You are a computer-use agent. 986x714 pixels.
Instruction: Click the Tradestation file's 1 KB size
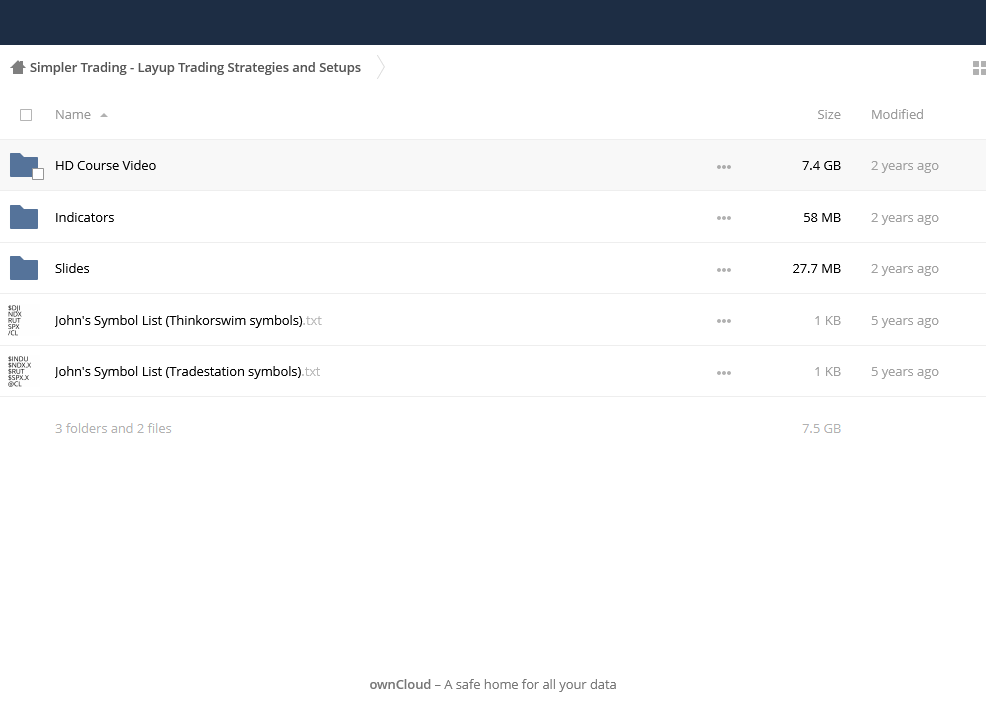[828, 371]
